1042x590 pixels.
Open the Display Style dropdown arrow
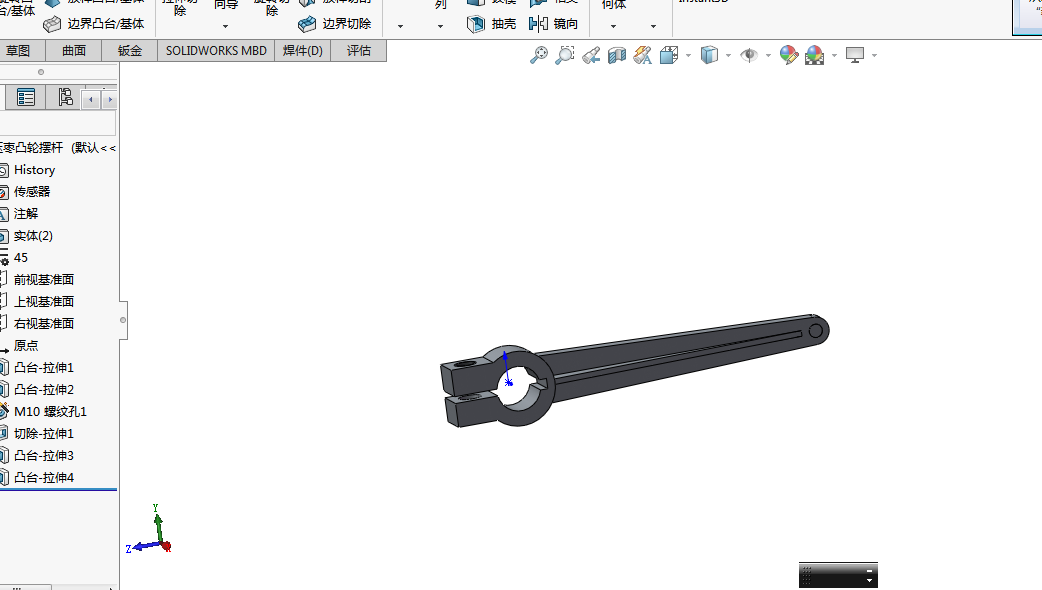pyautogui.click(x=728, y=56)
